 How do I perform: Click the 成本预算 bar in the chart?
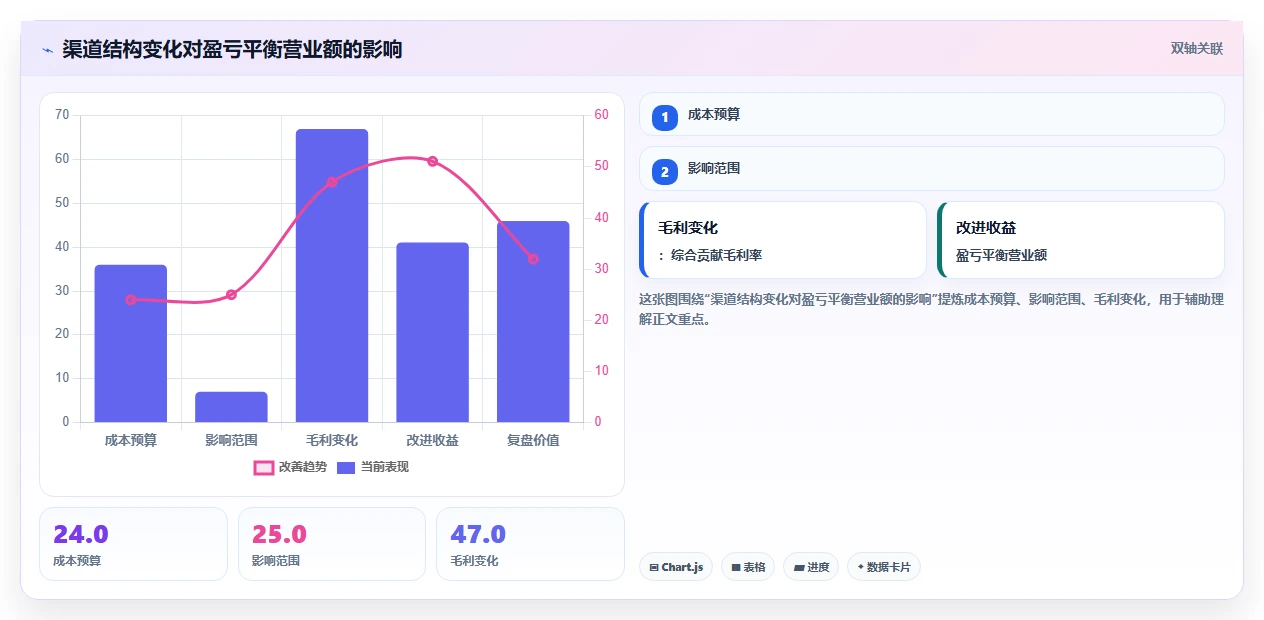tap(131, 343)
